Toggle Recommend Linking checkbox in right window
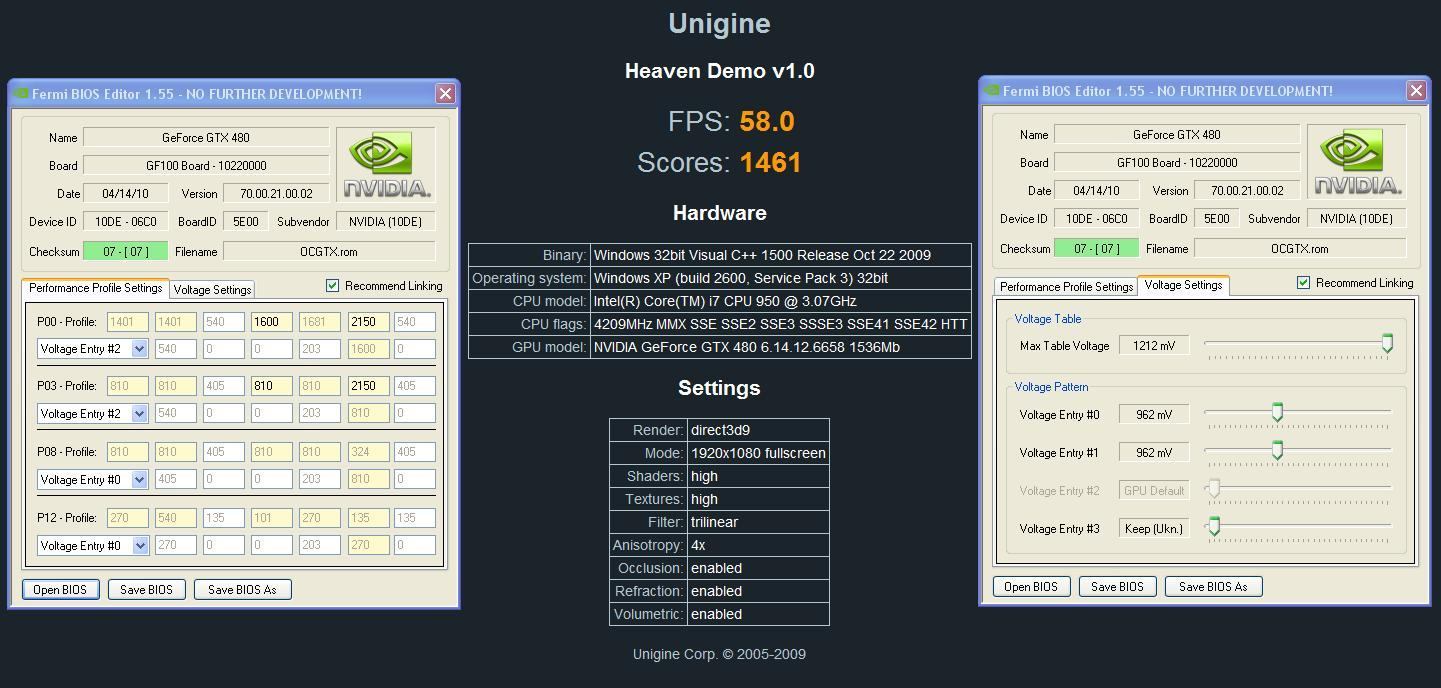This screenshot has height=688, width=1441. [1304, 282]
